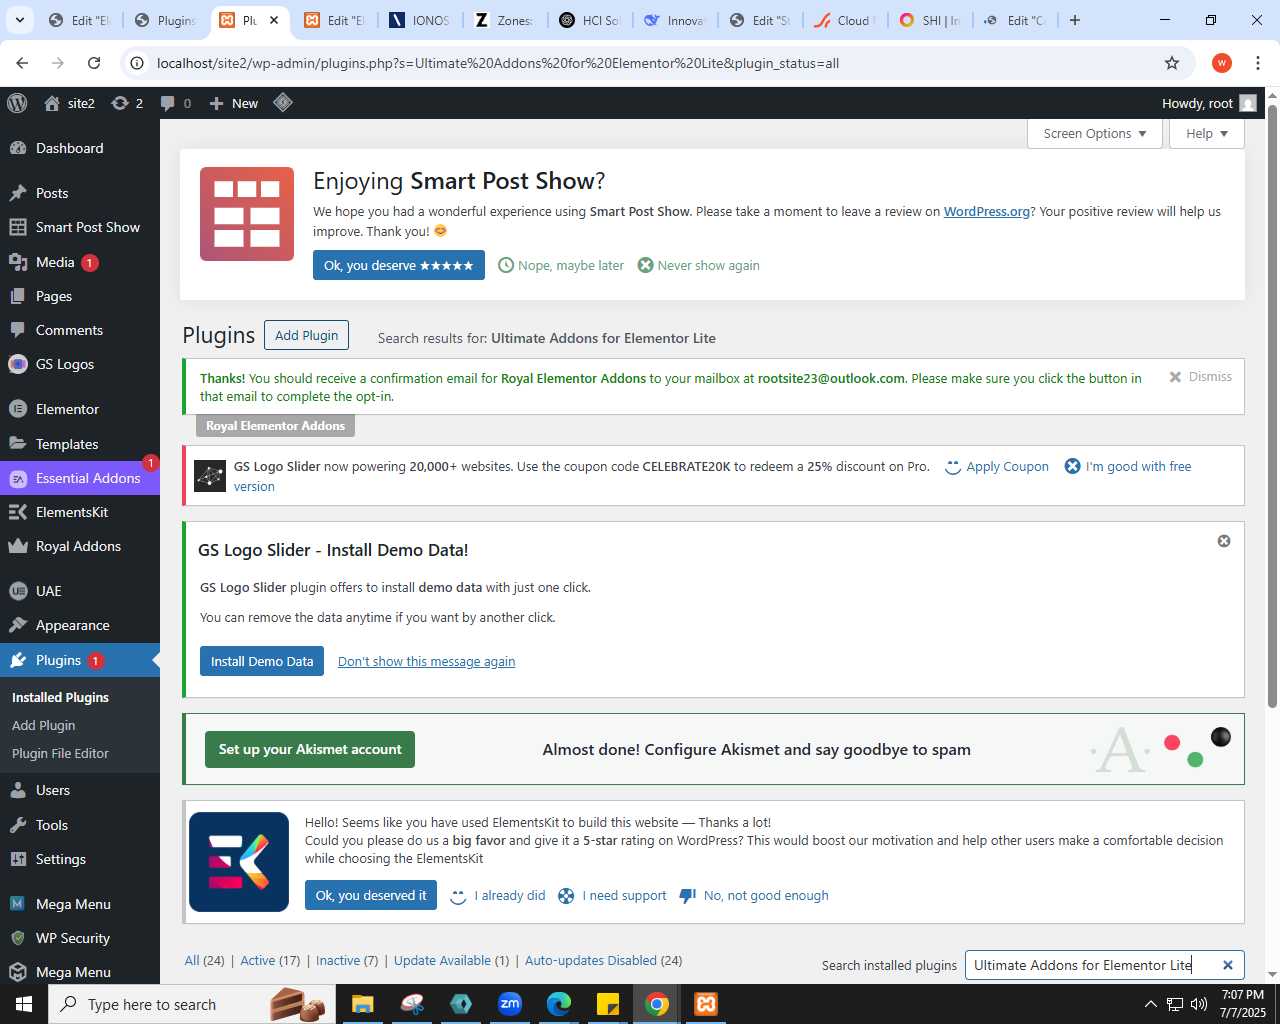This screenshot has width=1280, height=1024.
Task: Open Settings in the sidebar
Action: point(80,859)
